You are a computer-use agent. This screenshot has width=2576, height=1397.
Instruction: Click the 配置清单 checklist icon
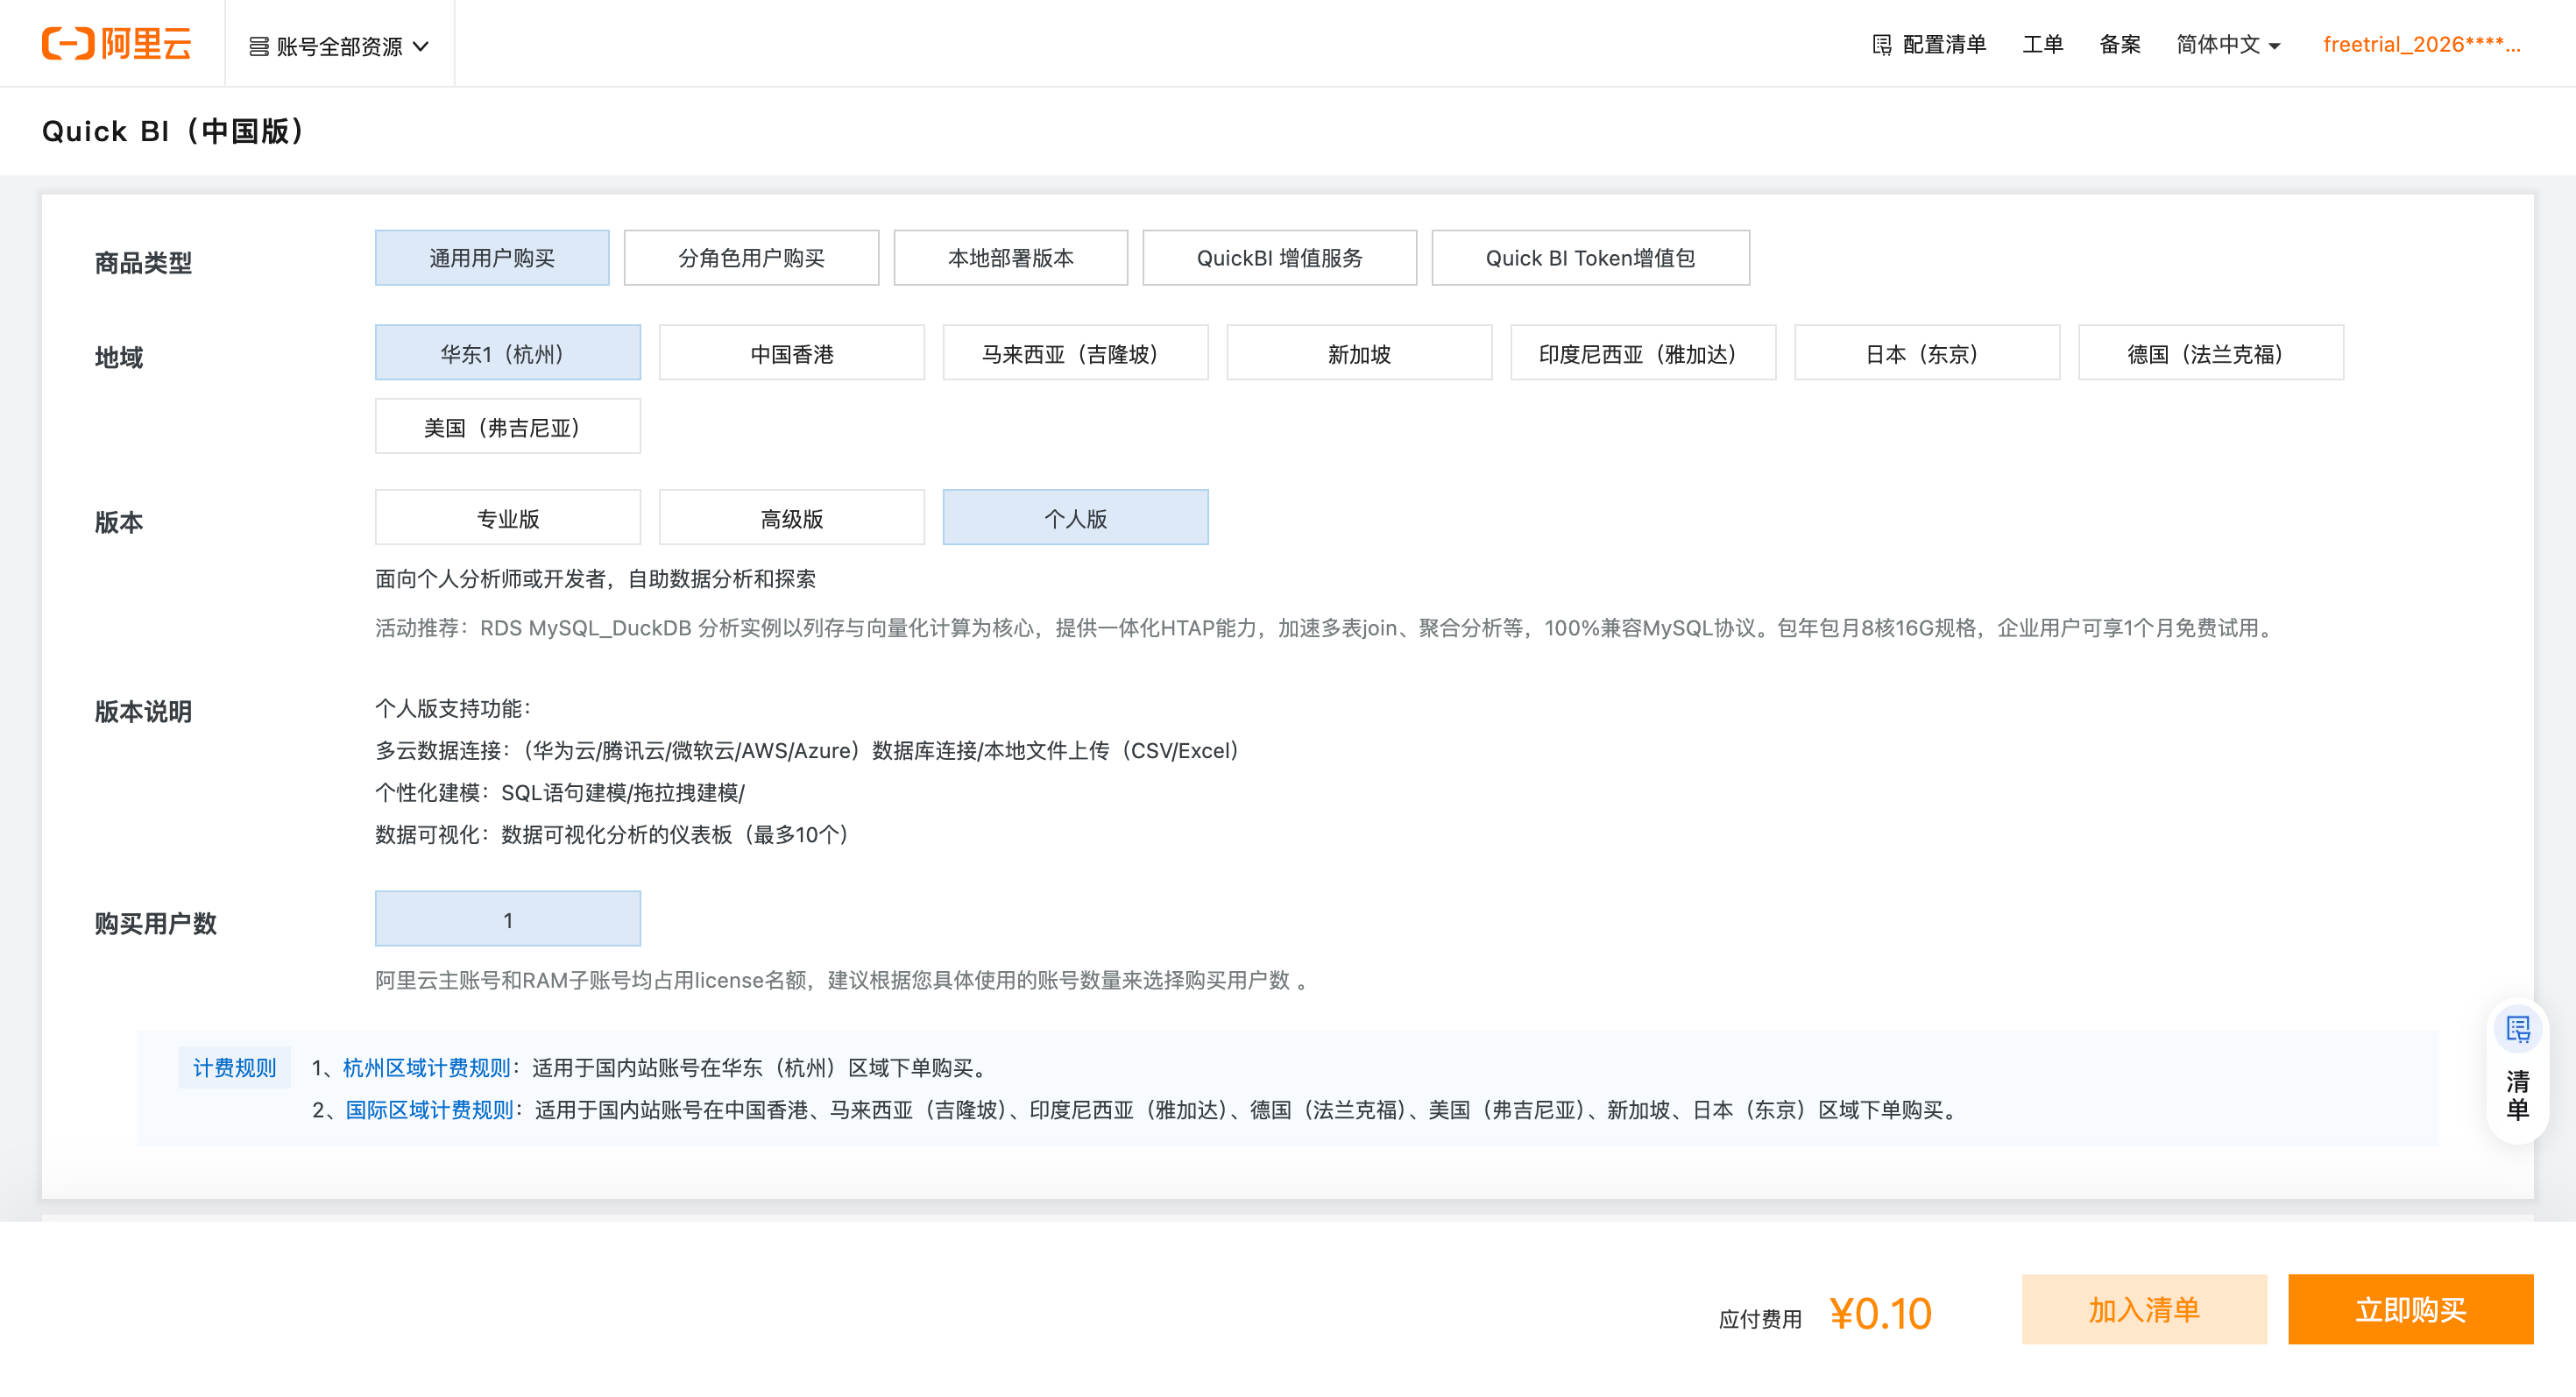pos(1881,45)
